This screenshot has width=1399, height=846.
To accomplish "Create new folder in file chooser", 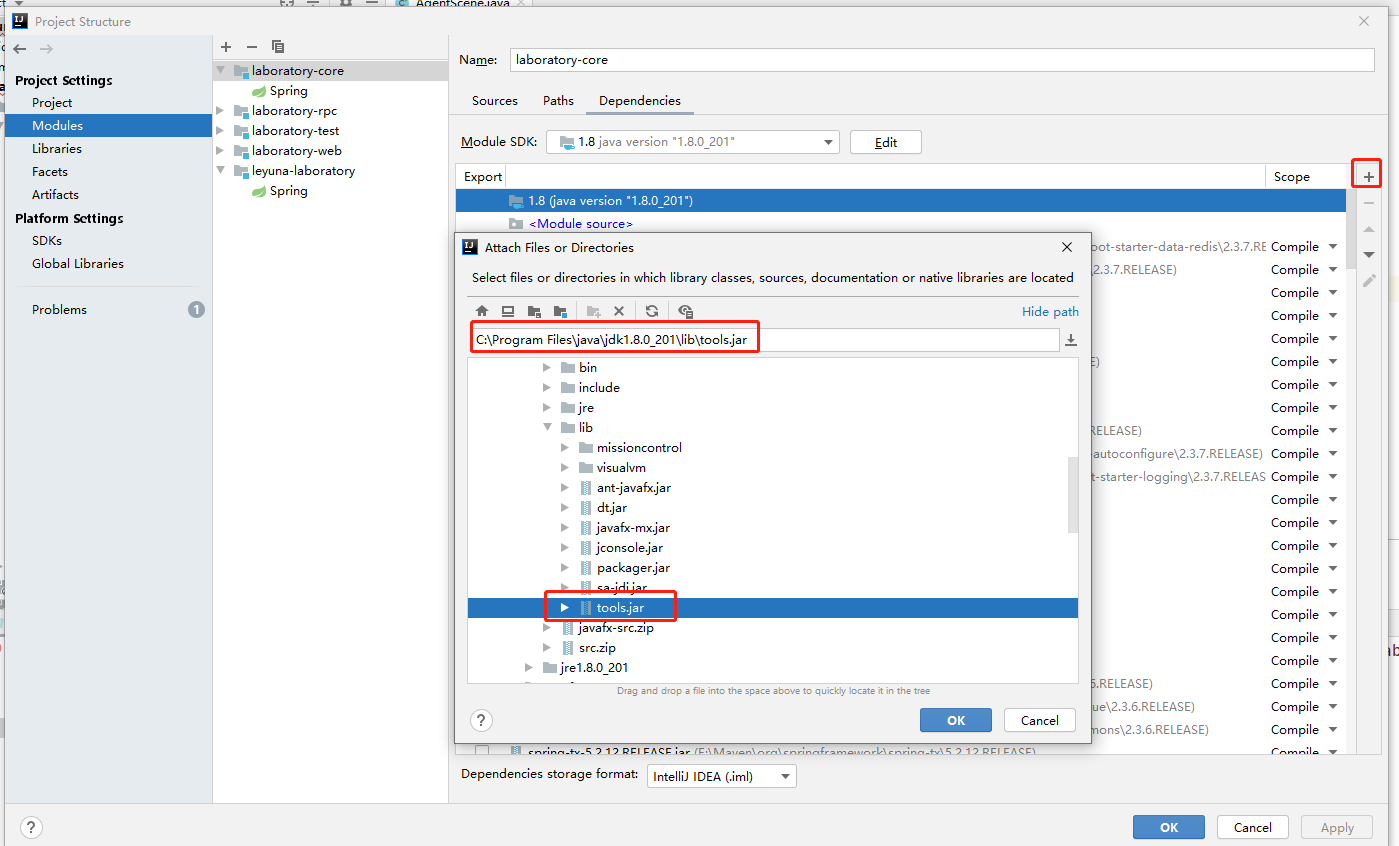I will (x=593, y=311).
